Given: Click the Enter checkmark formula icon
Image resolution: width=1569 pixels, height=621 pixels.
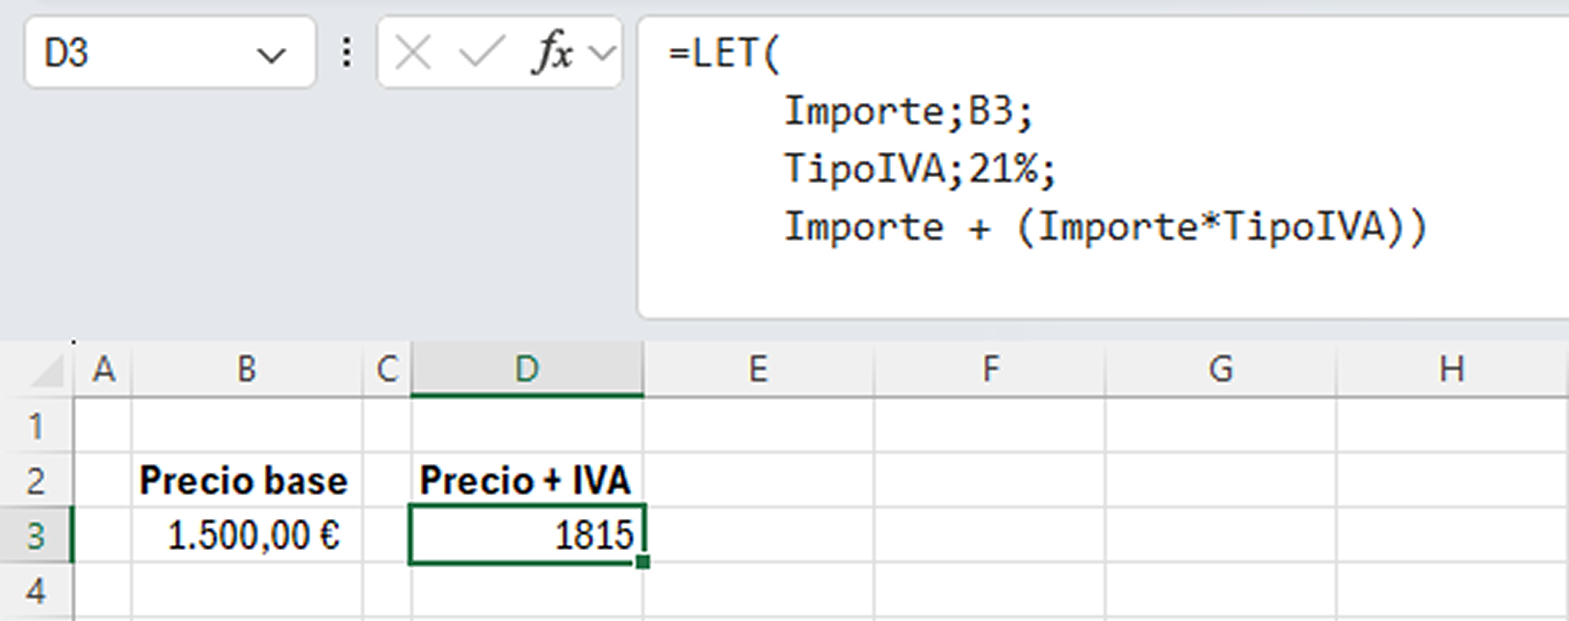Looking at the screenshot, I should click(x=481, y=53).
